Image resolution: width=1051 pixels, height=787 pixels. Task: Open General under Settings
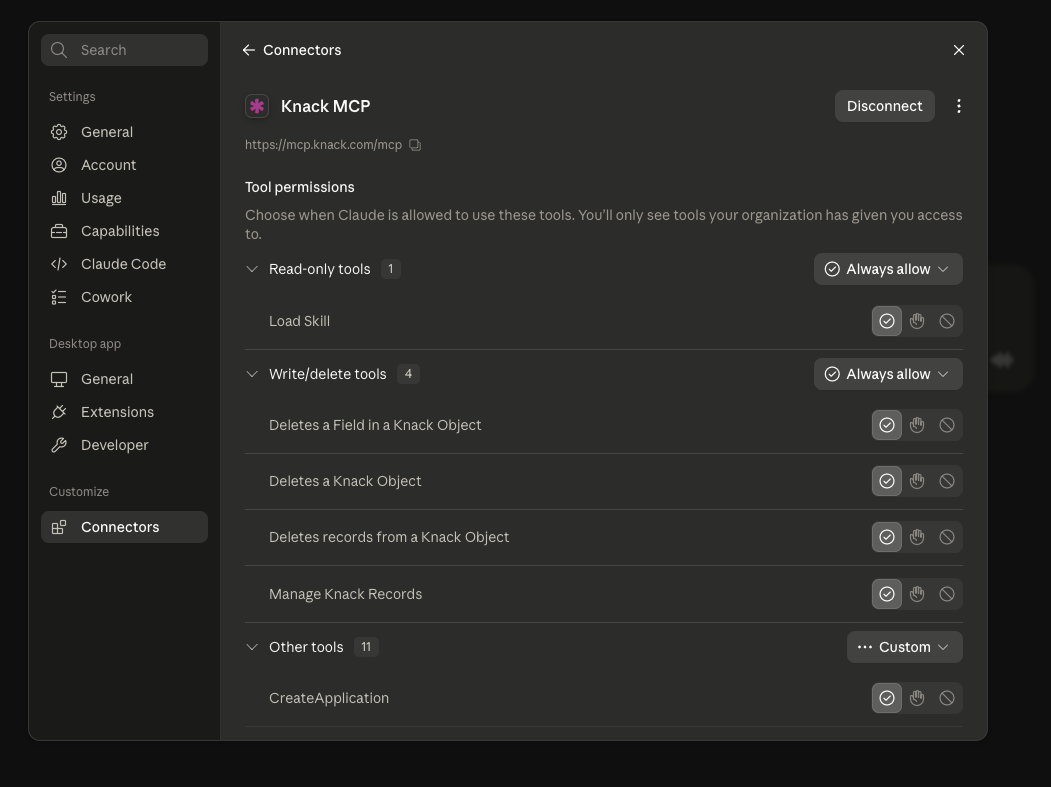[124, 132]
